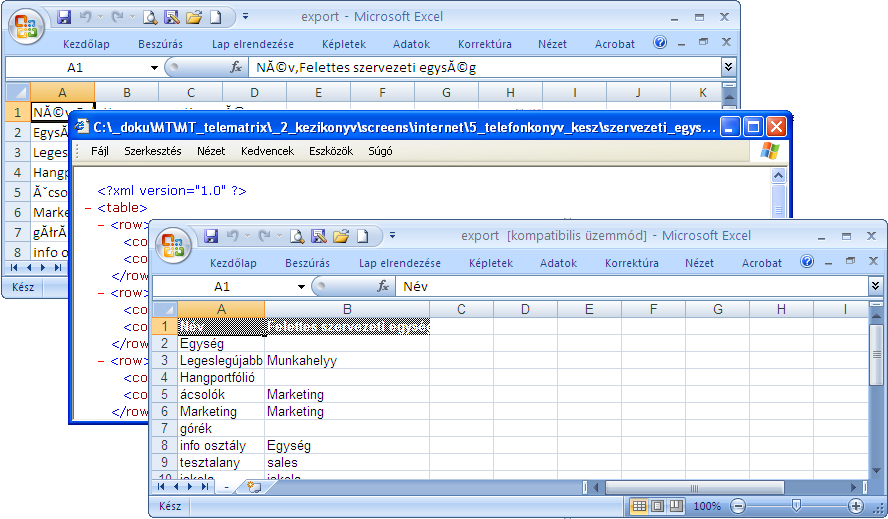
Task: Expand formula bar in front Excel
Action: [876, 286]
